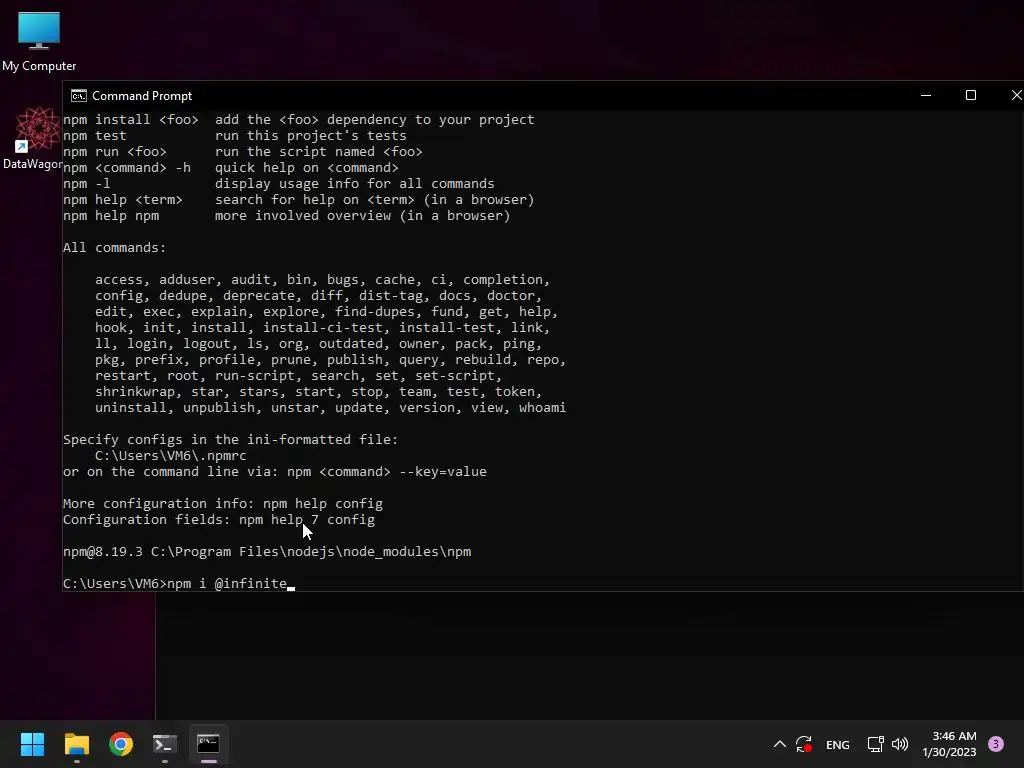Open the My Computer desktop icon
This screenshot has width=1024, height=768.
[39, 41]
